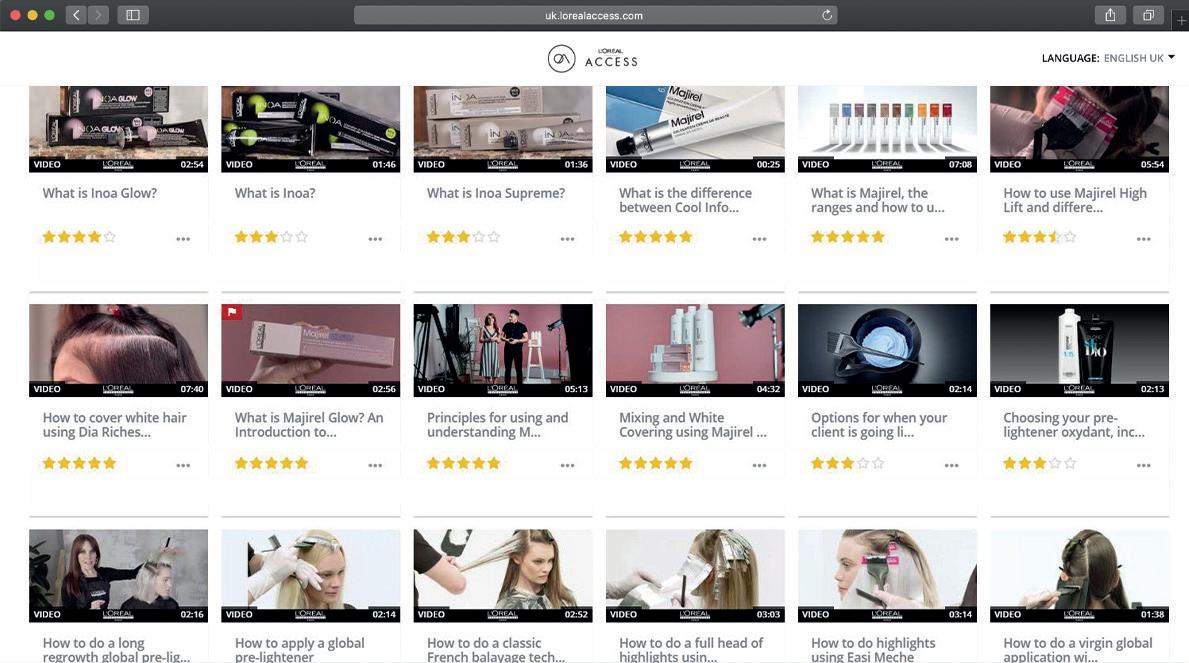Play the 02:14 mixing bowl video thumbnail

tap(887, 350)
